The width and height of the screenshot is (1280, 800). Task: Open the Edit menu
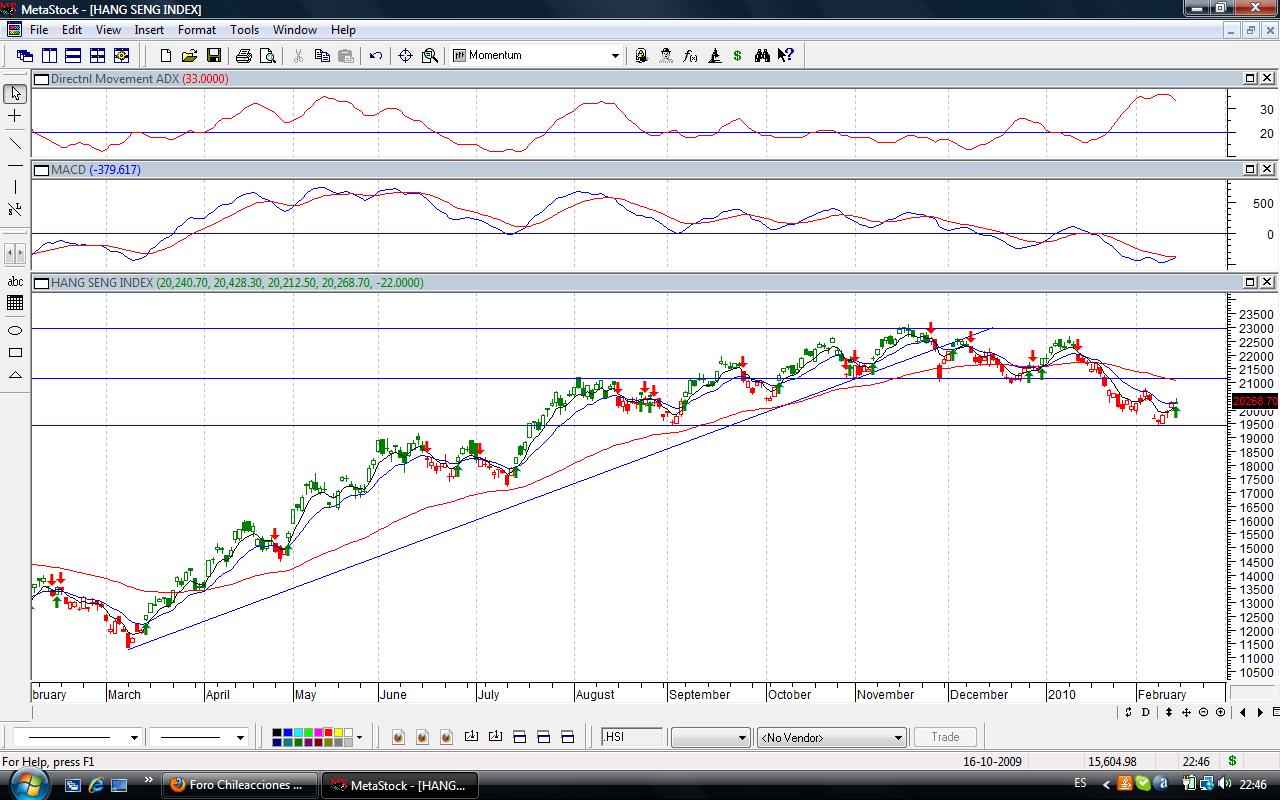coord(71,30)
